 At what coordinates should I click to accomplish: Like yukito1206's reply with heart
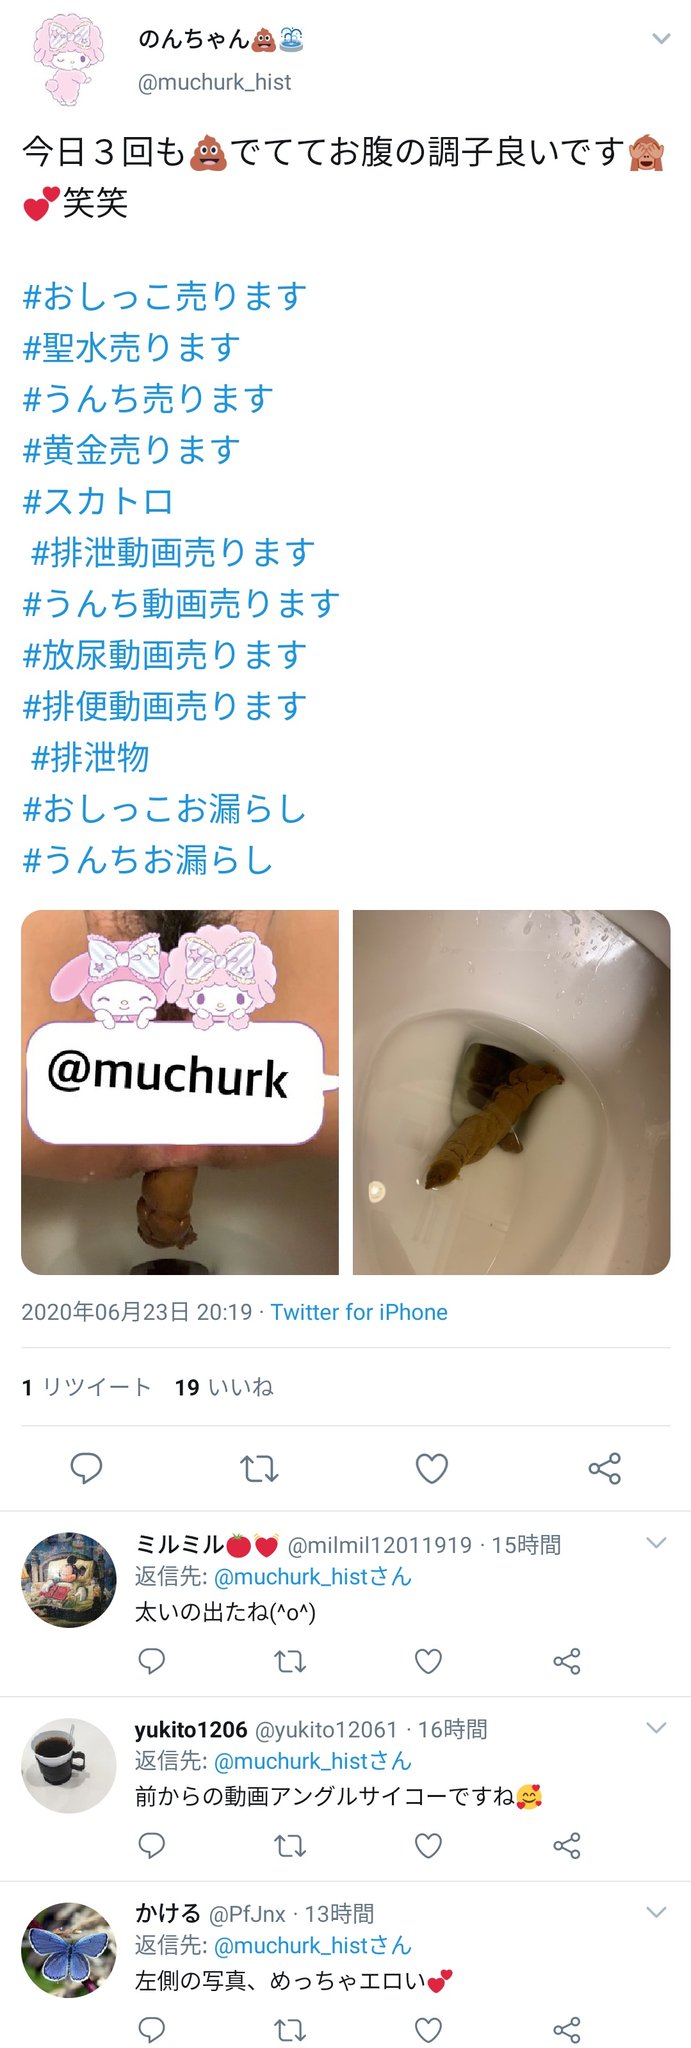click(x=428, y=1845)
